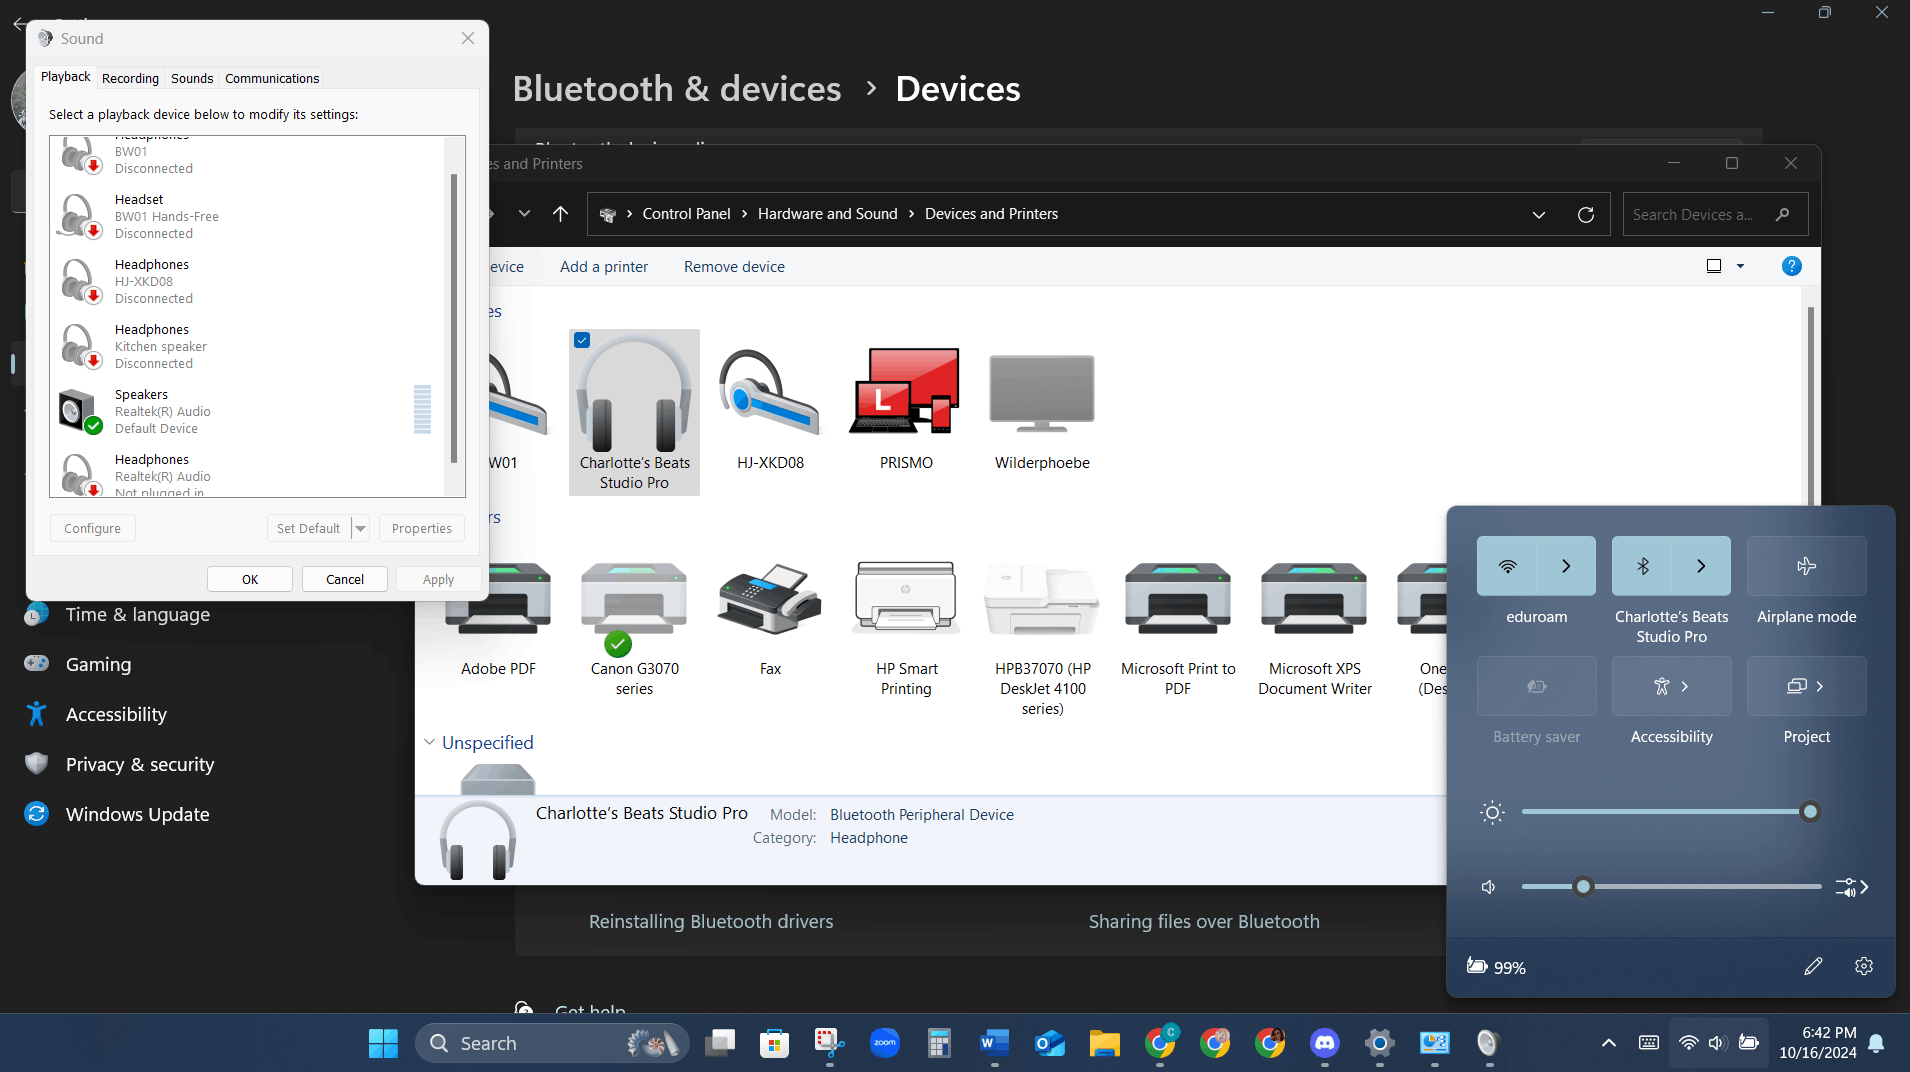Open Discord from the taskbar

(x=1324, y=1043)
